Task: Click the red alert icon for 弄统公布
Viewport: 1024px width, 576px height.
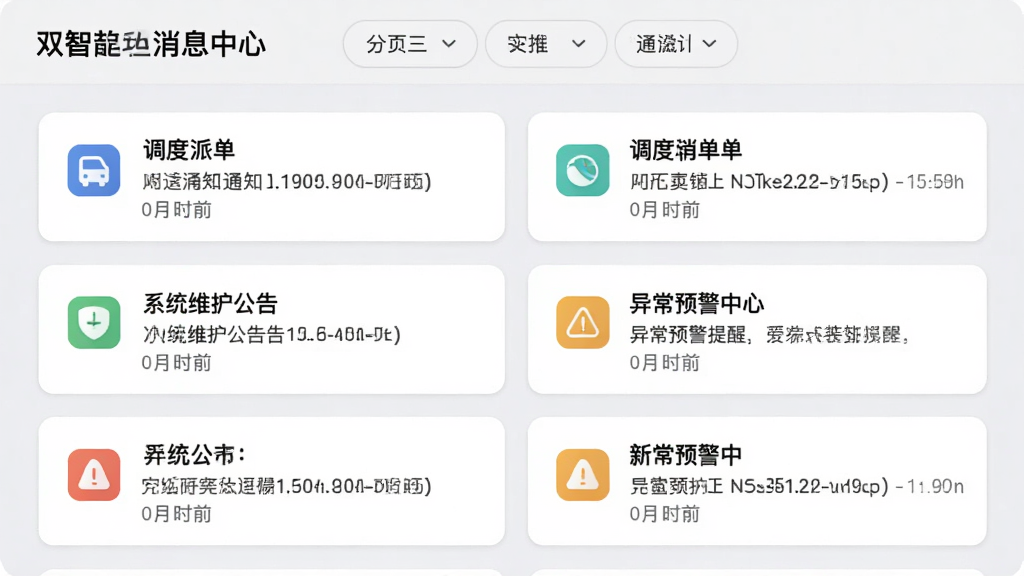Action: (94, 475)
